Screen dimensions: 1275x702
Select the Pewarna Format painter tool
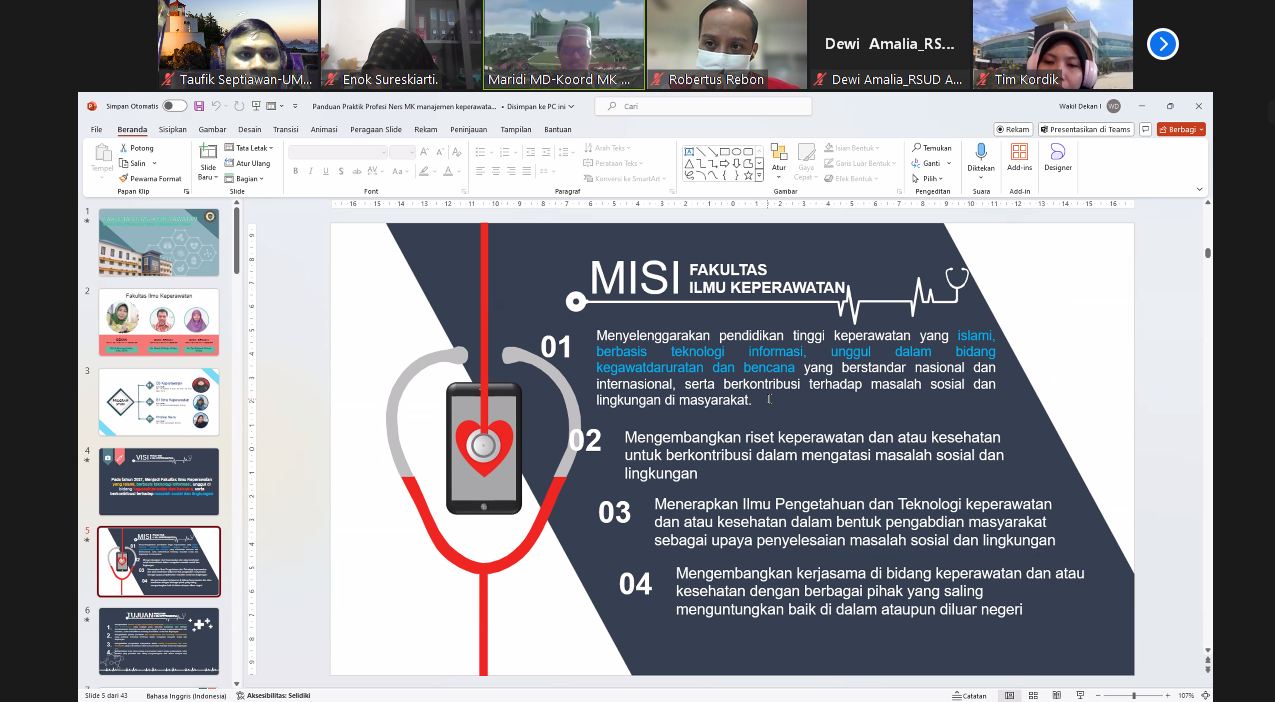tap(150, 178)
